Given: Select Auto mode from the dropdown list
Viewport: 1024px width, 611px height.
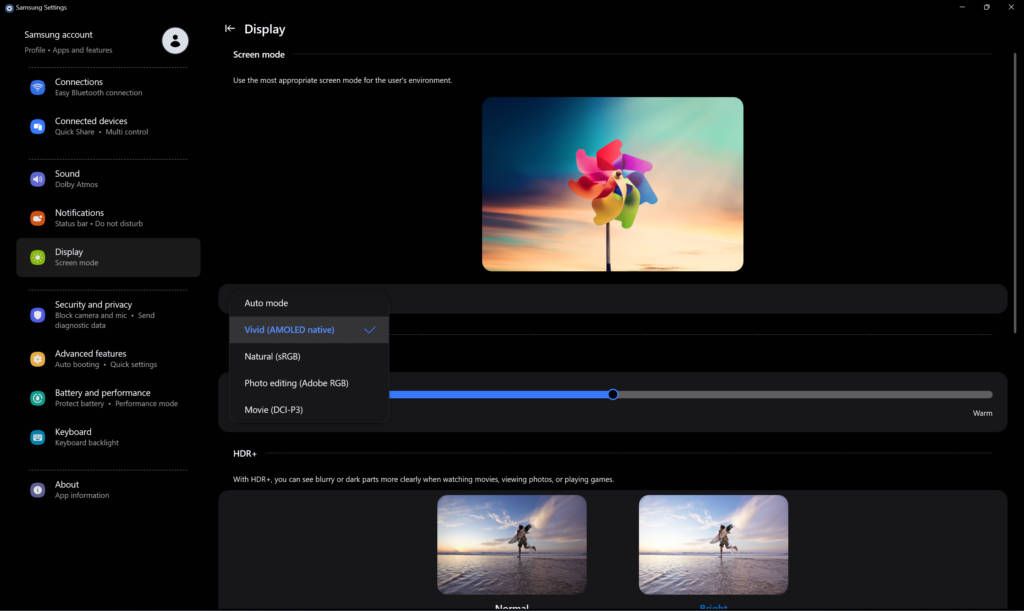Looking at the screenshot, I should 309,303.
